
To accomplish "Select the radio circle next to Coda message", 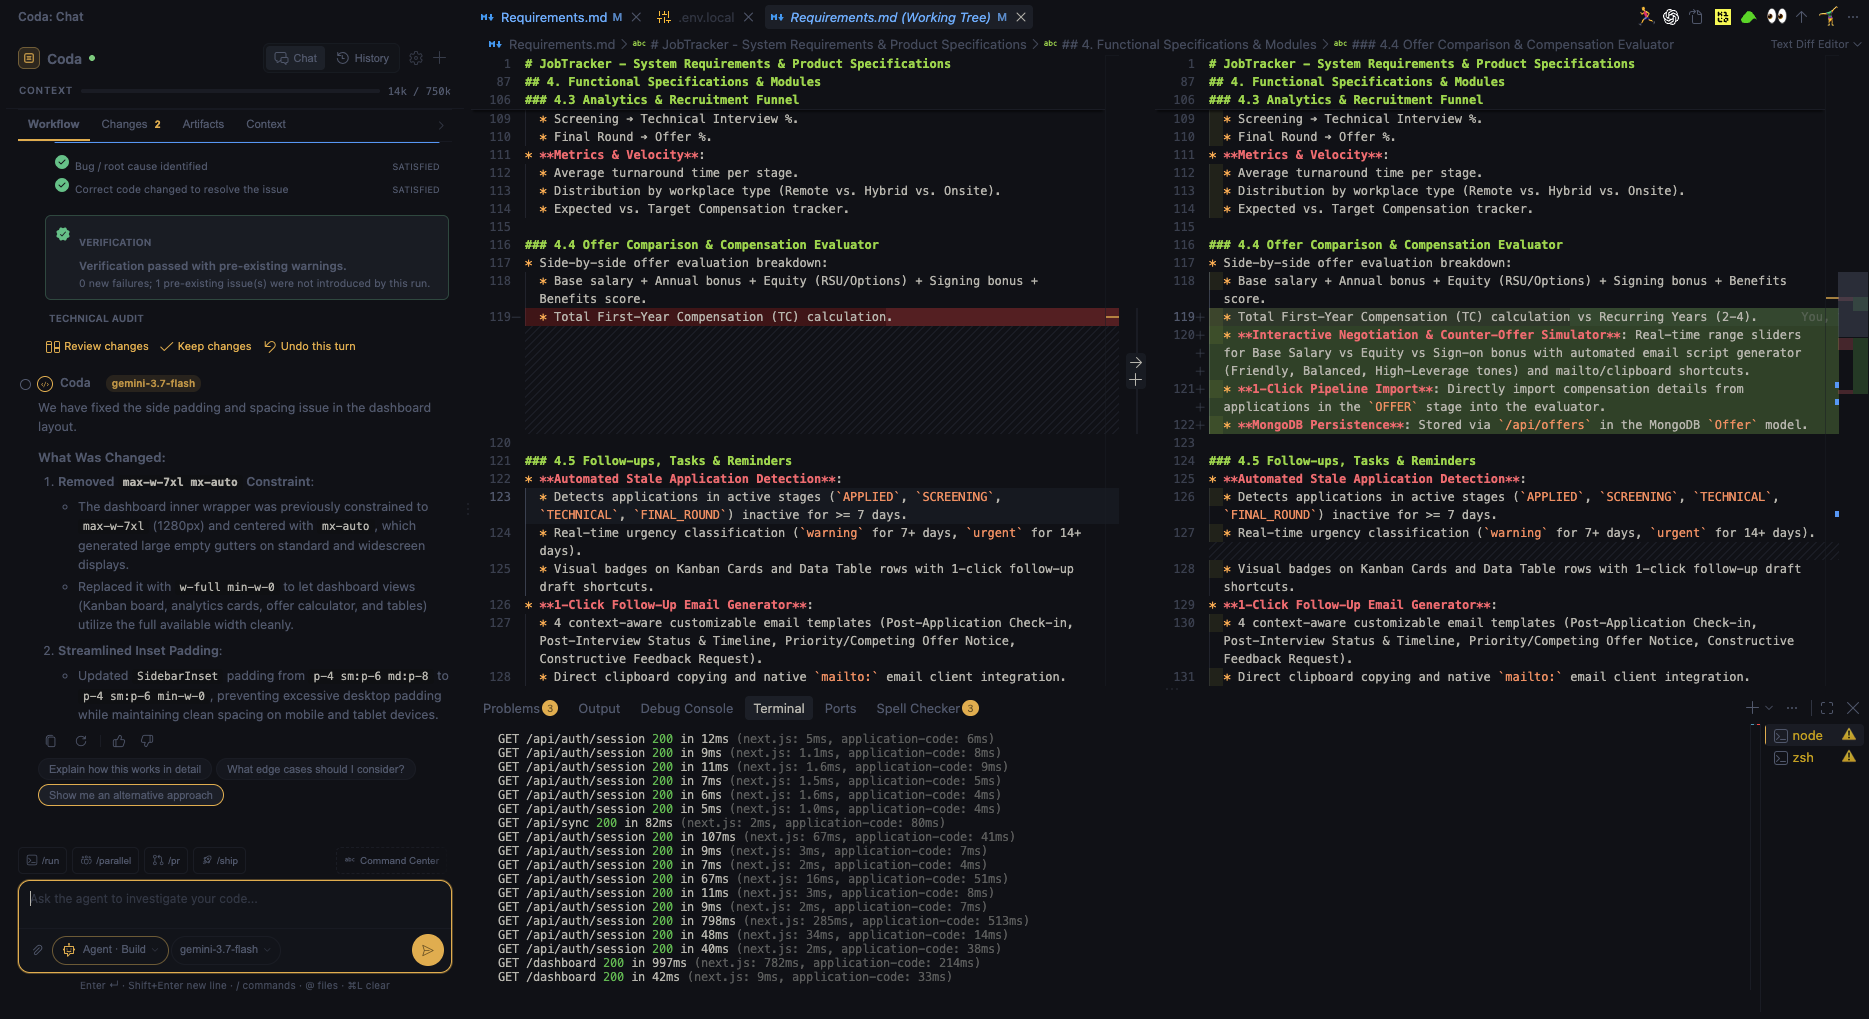I will 25,384.
